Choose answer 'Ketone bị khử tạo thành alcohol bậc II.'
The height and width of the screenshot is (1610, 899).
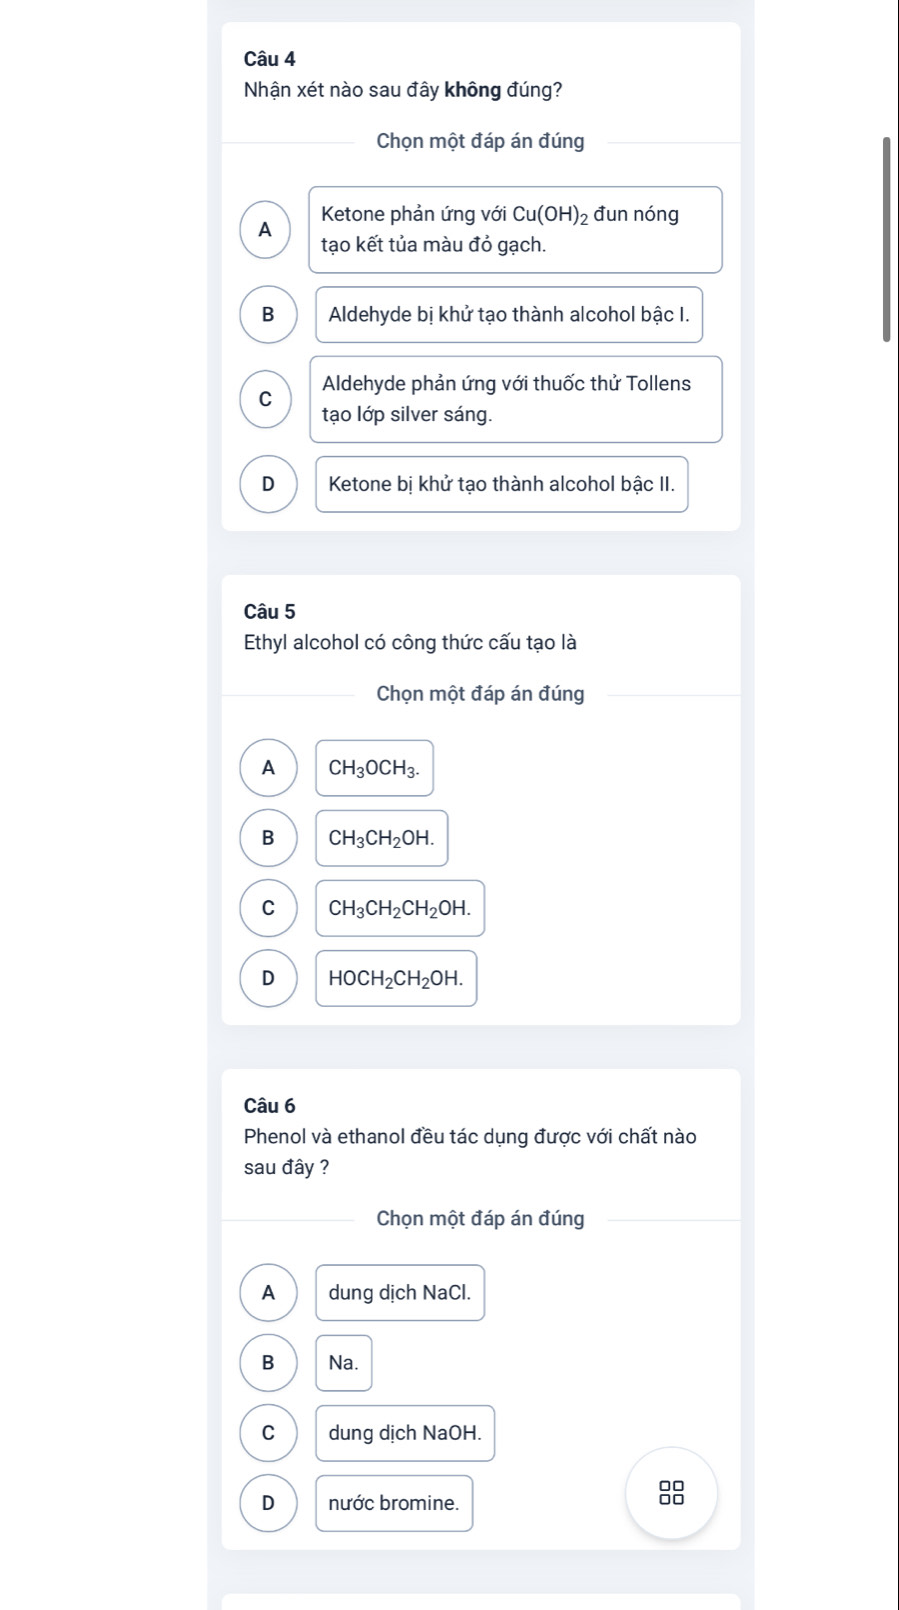click(502, 484)
